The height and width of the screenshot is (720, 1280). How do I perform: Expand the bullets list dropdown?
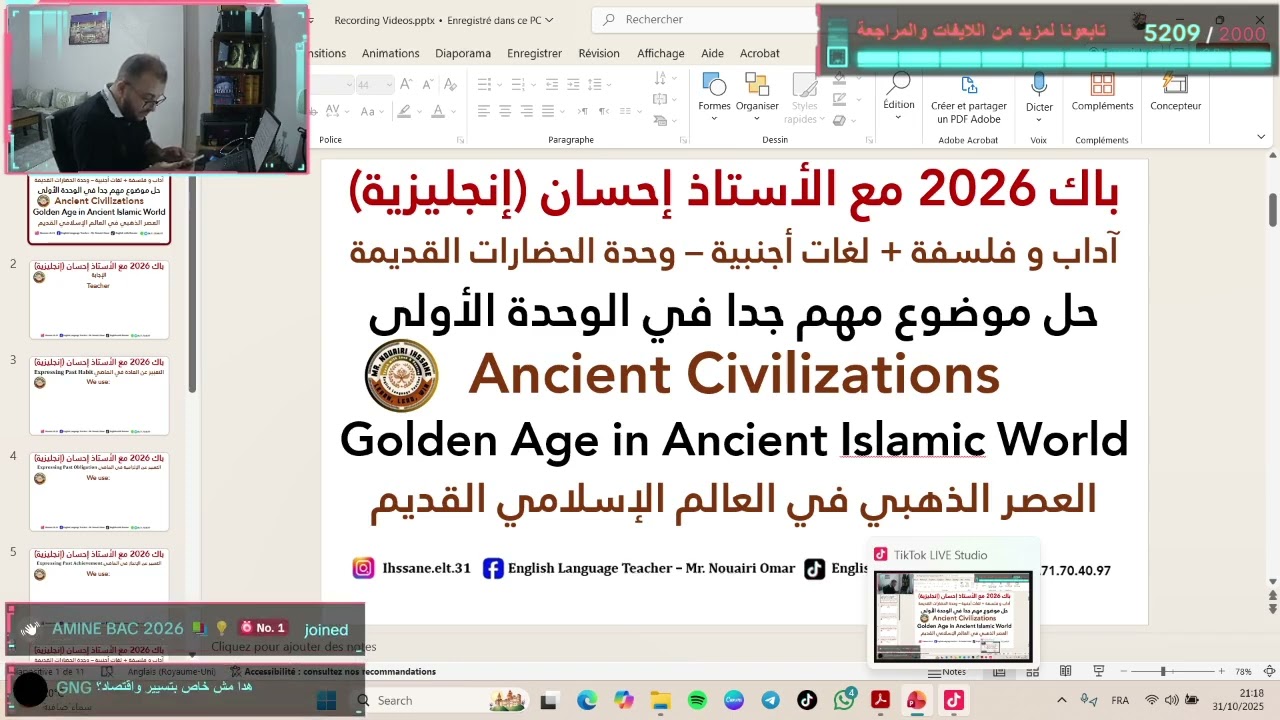coord(499,84)
